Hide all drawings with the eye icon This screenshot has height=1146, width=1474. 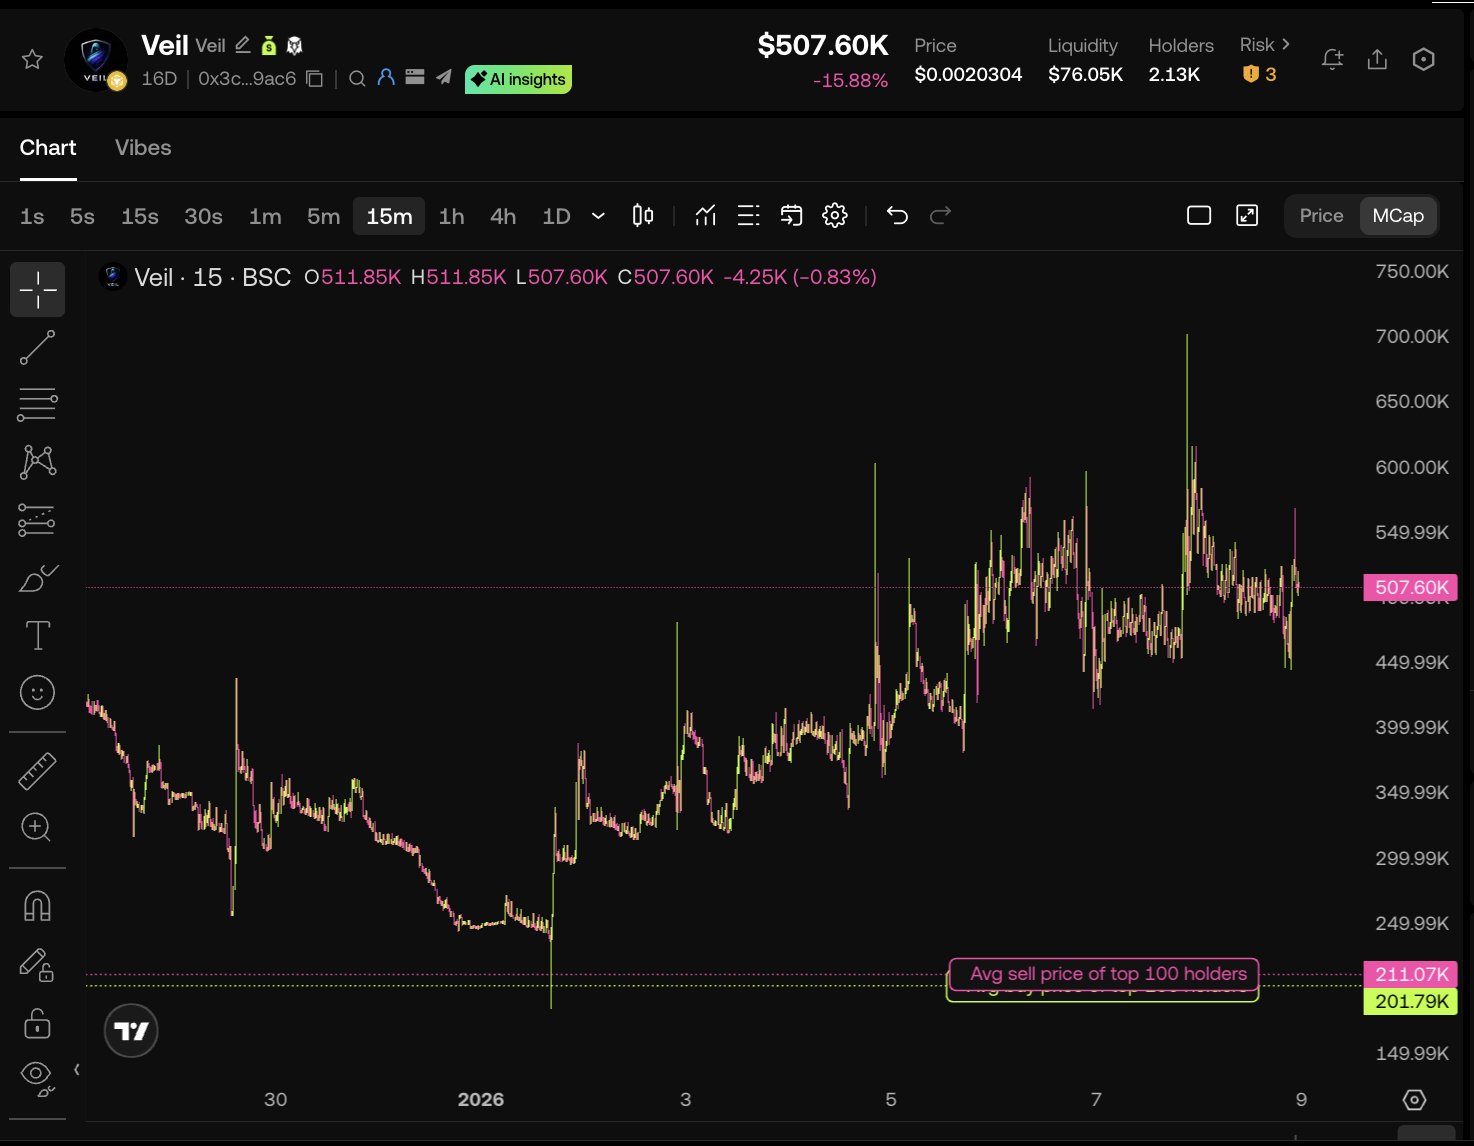(x=38, y=1078)
